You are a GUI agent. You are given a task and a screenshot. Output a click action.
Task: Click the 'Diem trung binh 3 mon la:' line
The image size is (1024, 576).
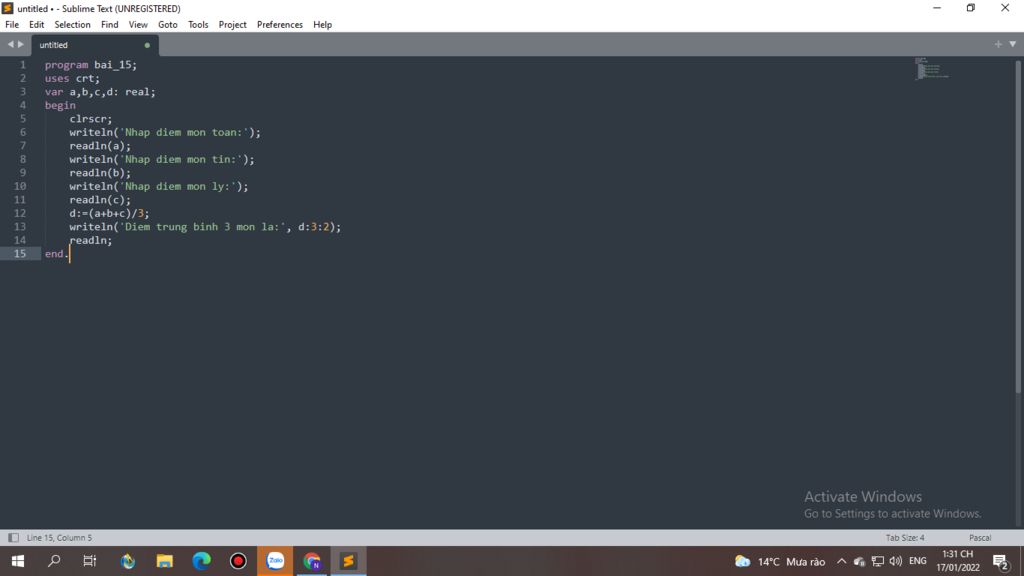pyautogui.click(x=205, y=227)
